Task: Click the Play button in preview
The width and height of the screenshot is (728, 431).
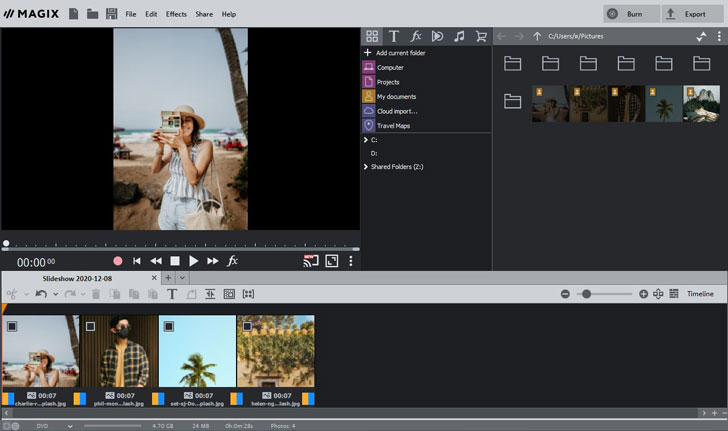Action: click(x=194, y=261)
